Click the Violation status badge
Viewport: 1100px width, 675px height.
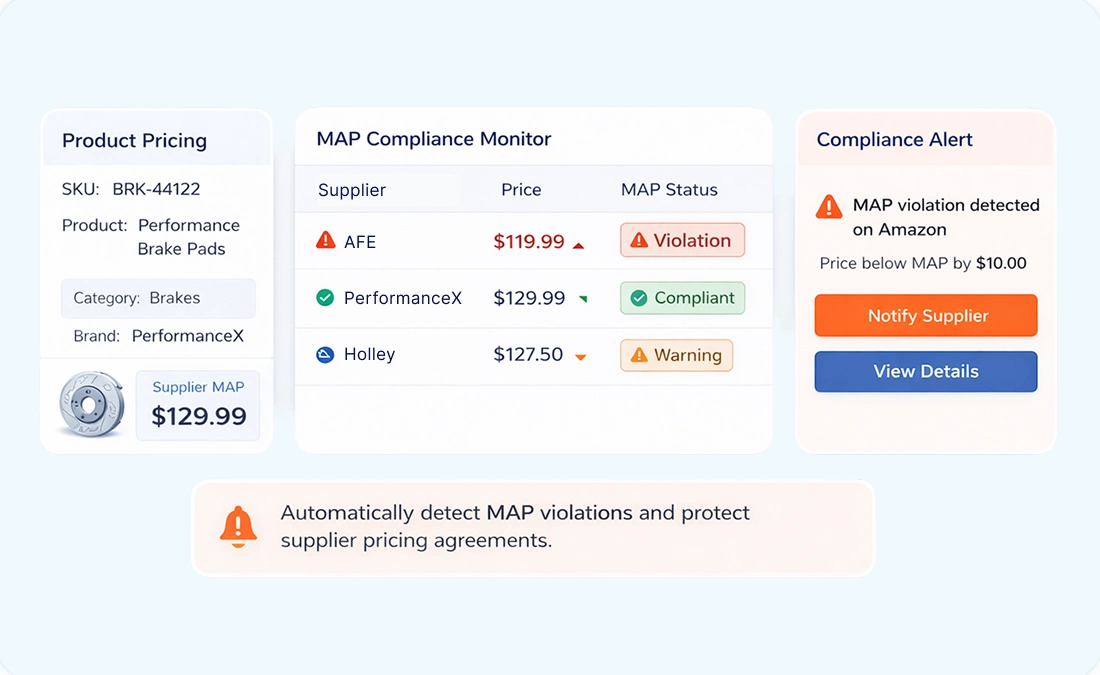tap(682, 240)
